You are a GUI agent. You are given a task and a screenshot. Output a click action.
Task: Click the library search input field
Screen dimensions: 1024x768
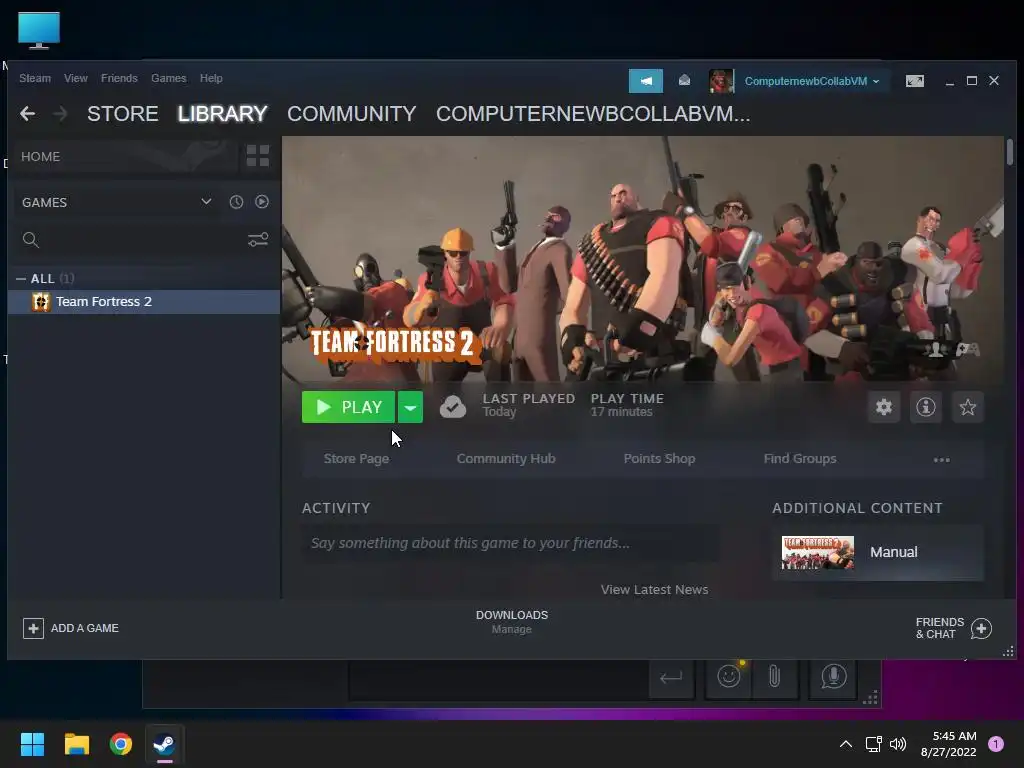(142, 240)
